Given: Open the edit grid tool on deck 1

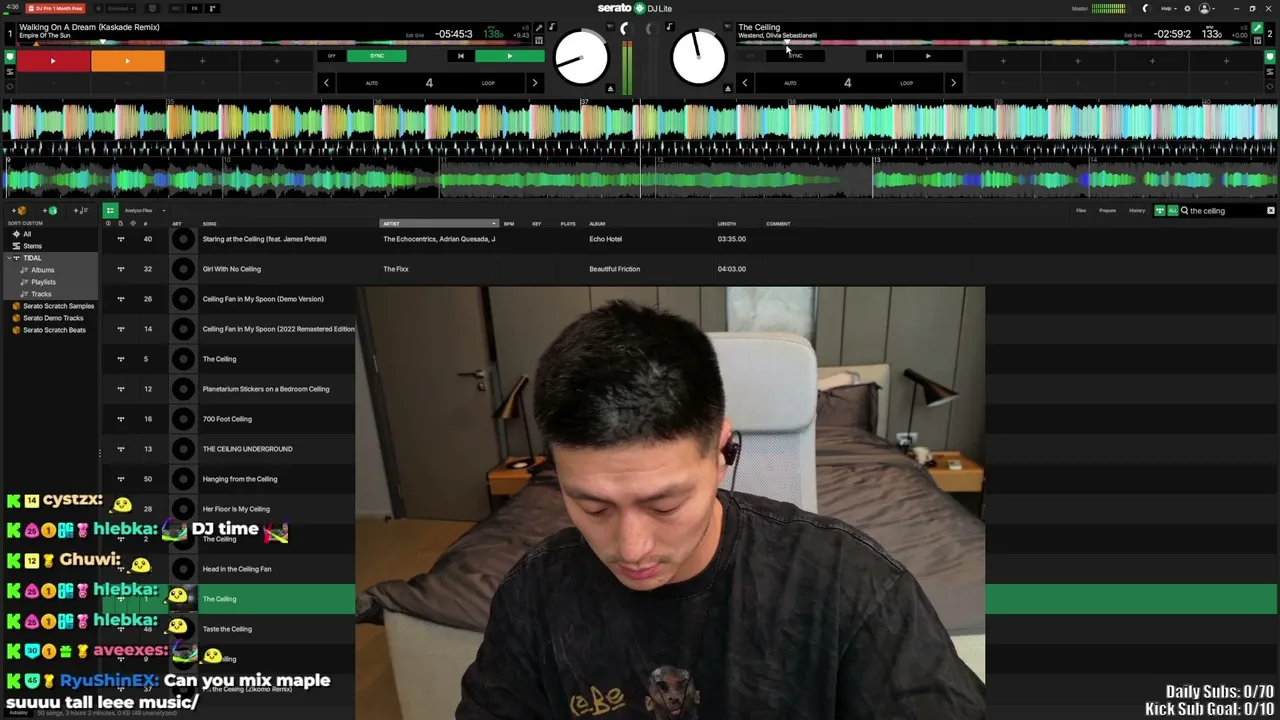Looking at the screenshot, I should [415, 35].
